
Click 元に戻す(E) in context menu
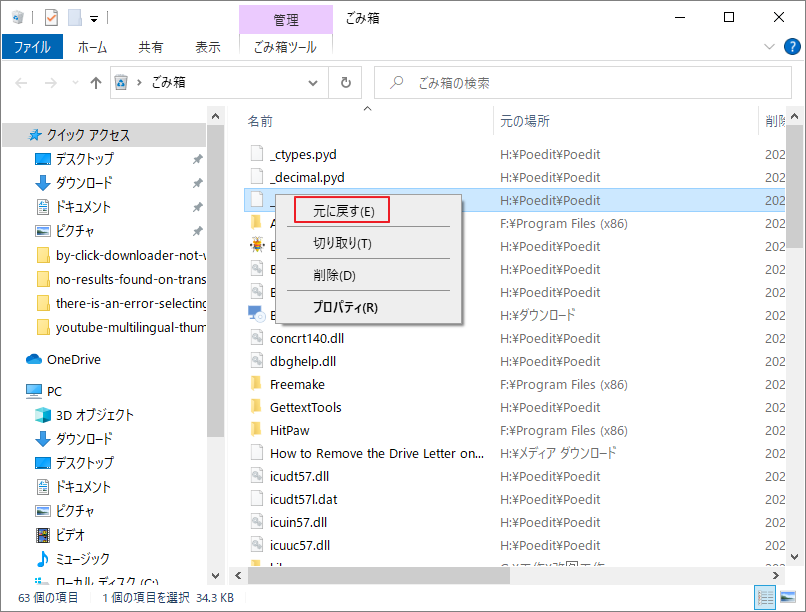[x=343, y=211]
